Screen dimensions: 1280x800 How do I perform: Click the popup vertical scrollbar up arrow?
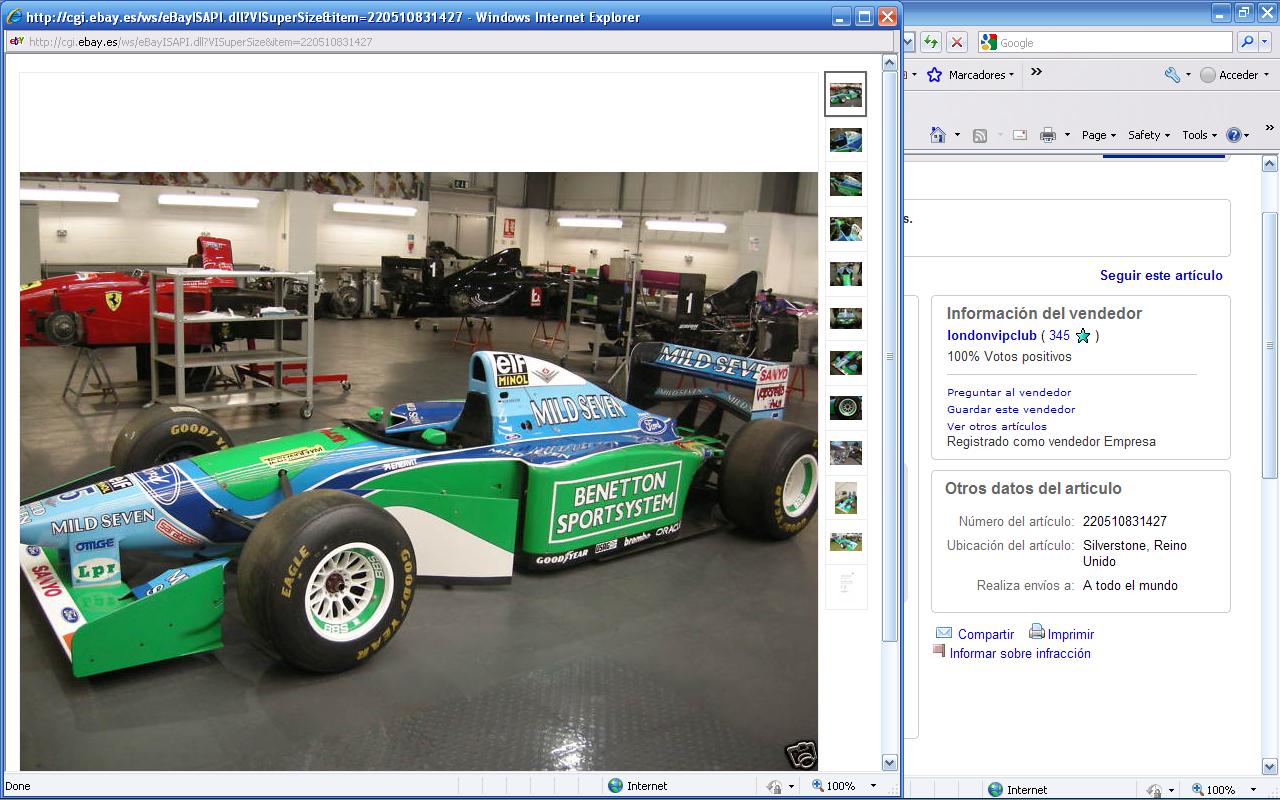click(x=890, y=63)
